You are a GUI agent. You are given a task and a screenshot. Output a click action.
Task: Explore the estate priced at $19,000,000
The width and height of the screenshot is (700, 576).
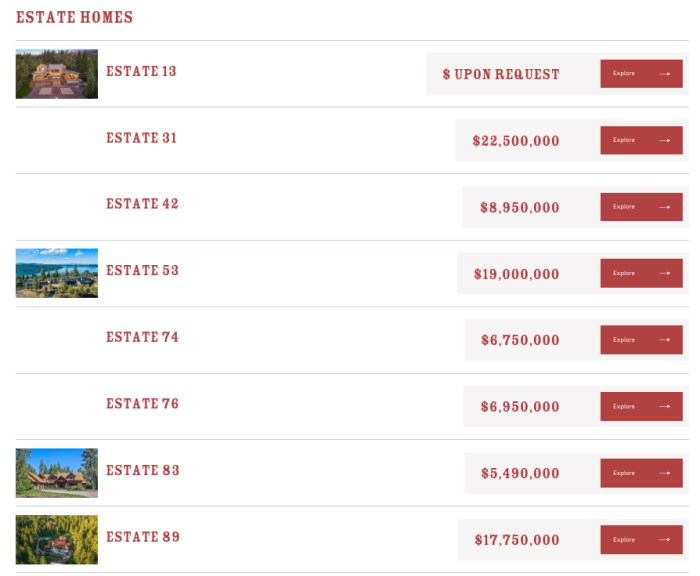pos(641,273)
